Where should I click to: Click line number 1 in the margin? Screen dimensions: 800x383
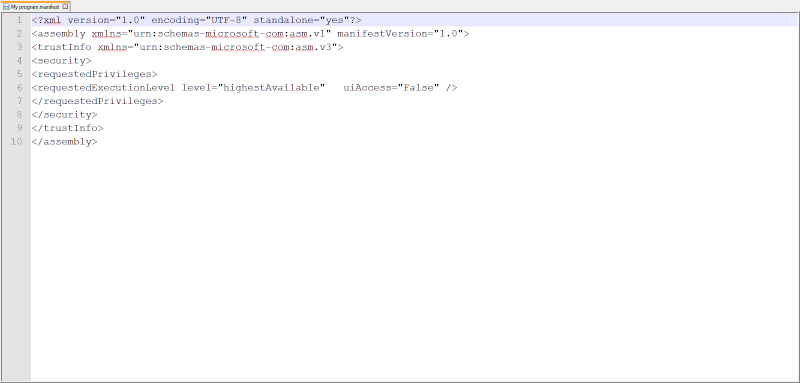pyautogui.click(x=19, y=20)
